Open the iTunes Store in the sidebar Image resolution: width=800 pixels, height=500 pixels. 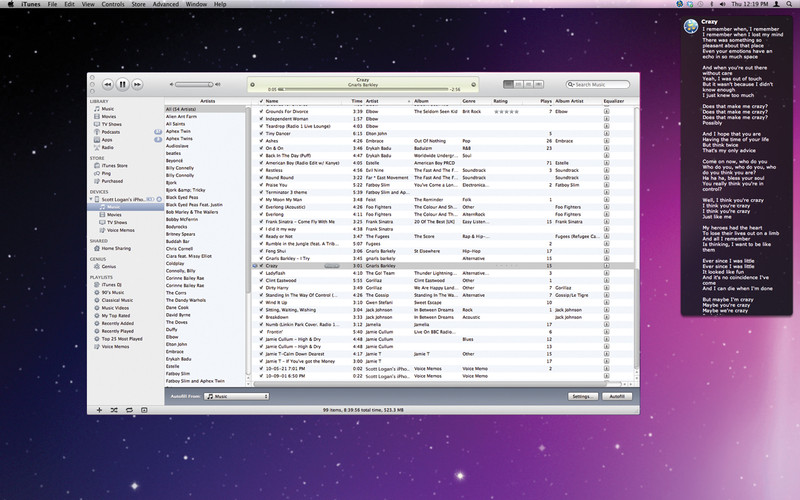pyautogui.click(x=115, y=165)
